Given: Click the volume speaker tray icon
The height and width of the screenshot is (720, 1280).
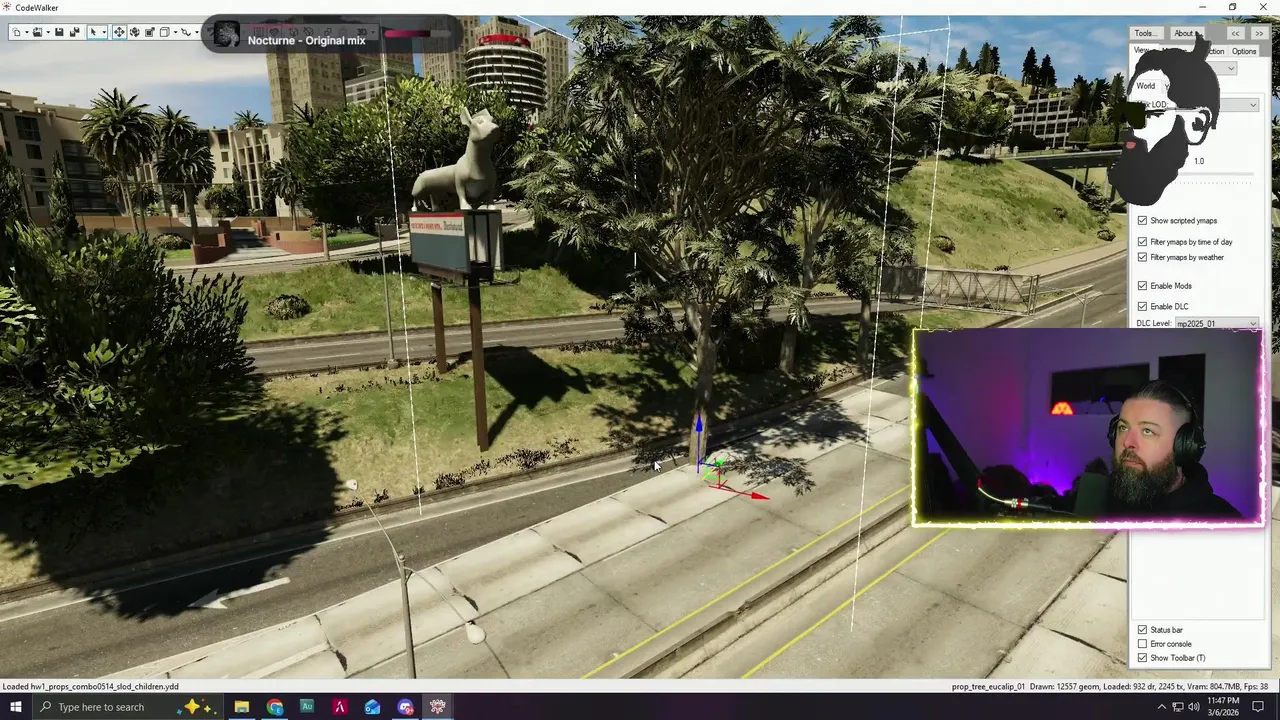Looking at the screenshot, I should click(x=1194, y=707).
